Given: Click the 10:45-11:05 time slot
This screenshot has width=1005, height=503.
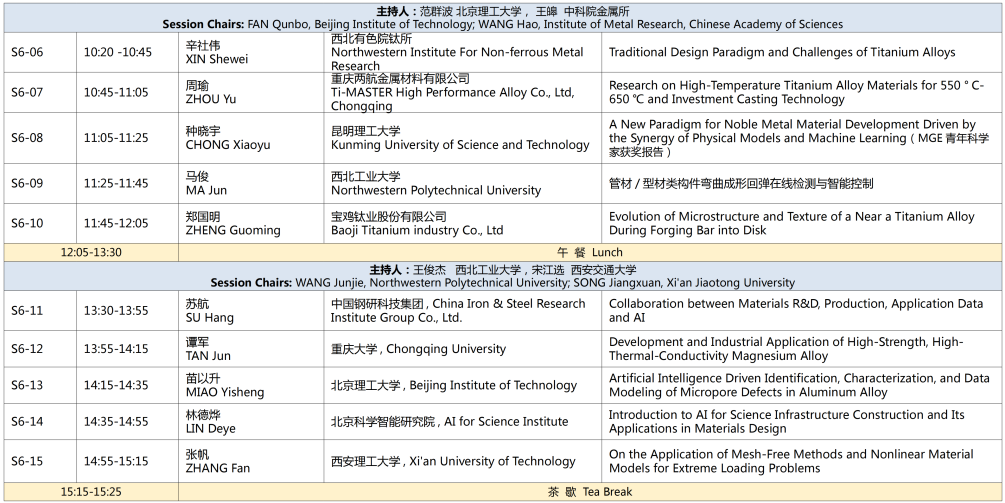Looking at the screenshot, I should pos(115,92).
